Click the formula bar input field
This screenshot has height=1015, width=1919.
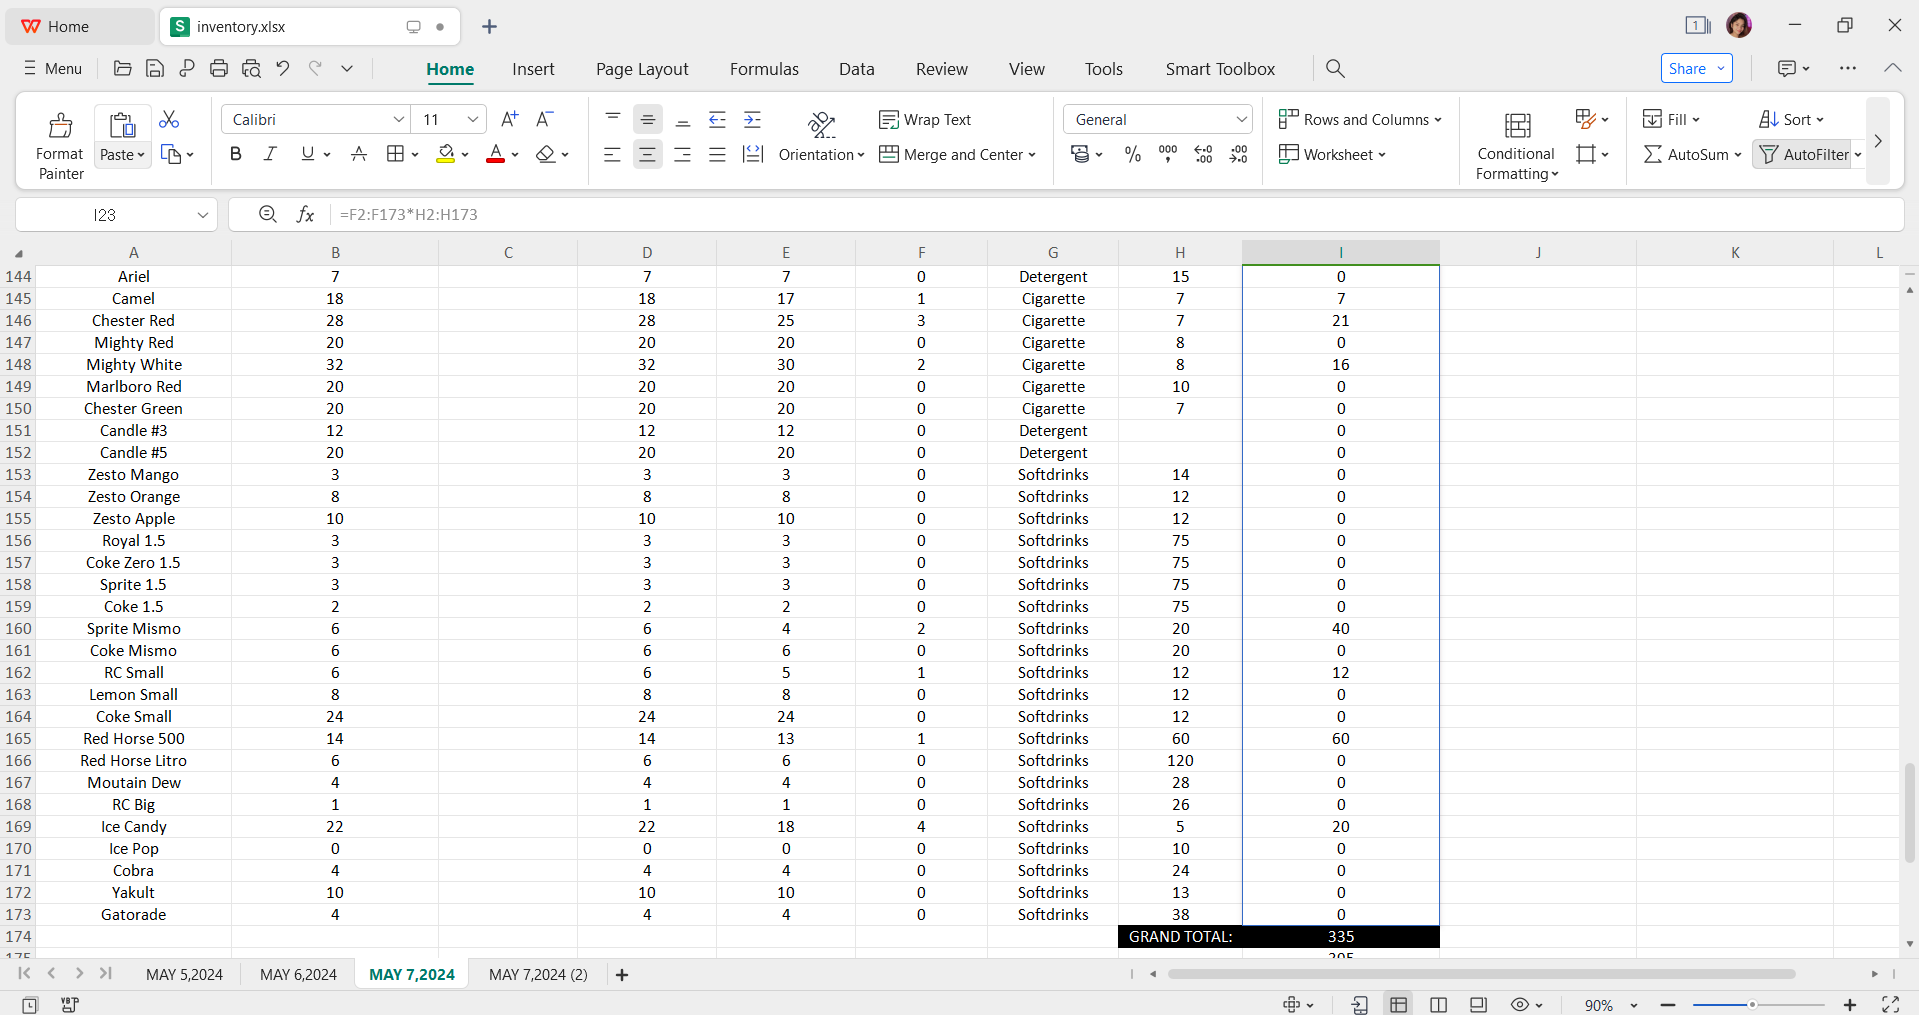1117,214
